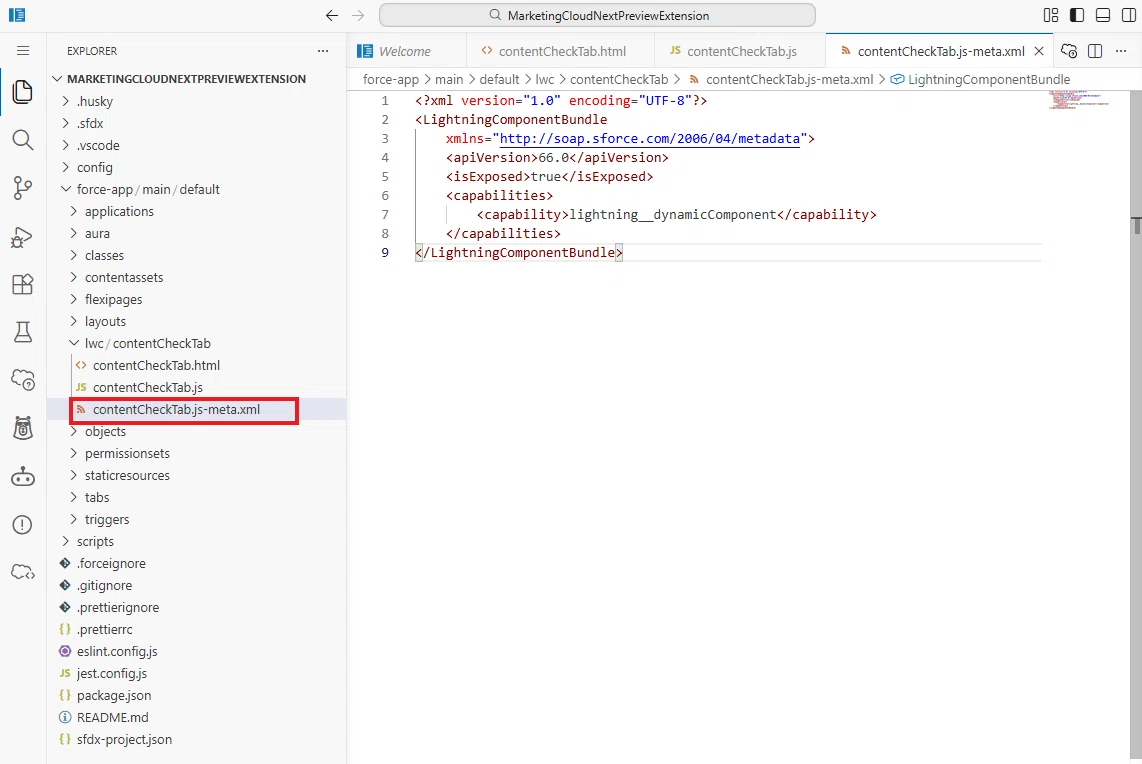The image size is (1142, 764).
Task: Open the .prettierignore file
Action: (x=118, y=607)
